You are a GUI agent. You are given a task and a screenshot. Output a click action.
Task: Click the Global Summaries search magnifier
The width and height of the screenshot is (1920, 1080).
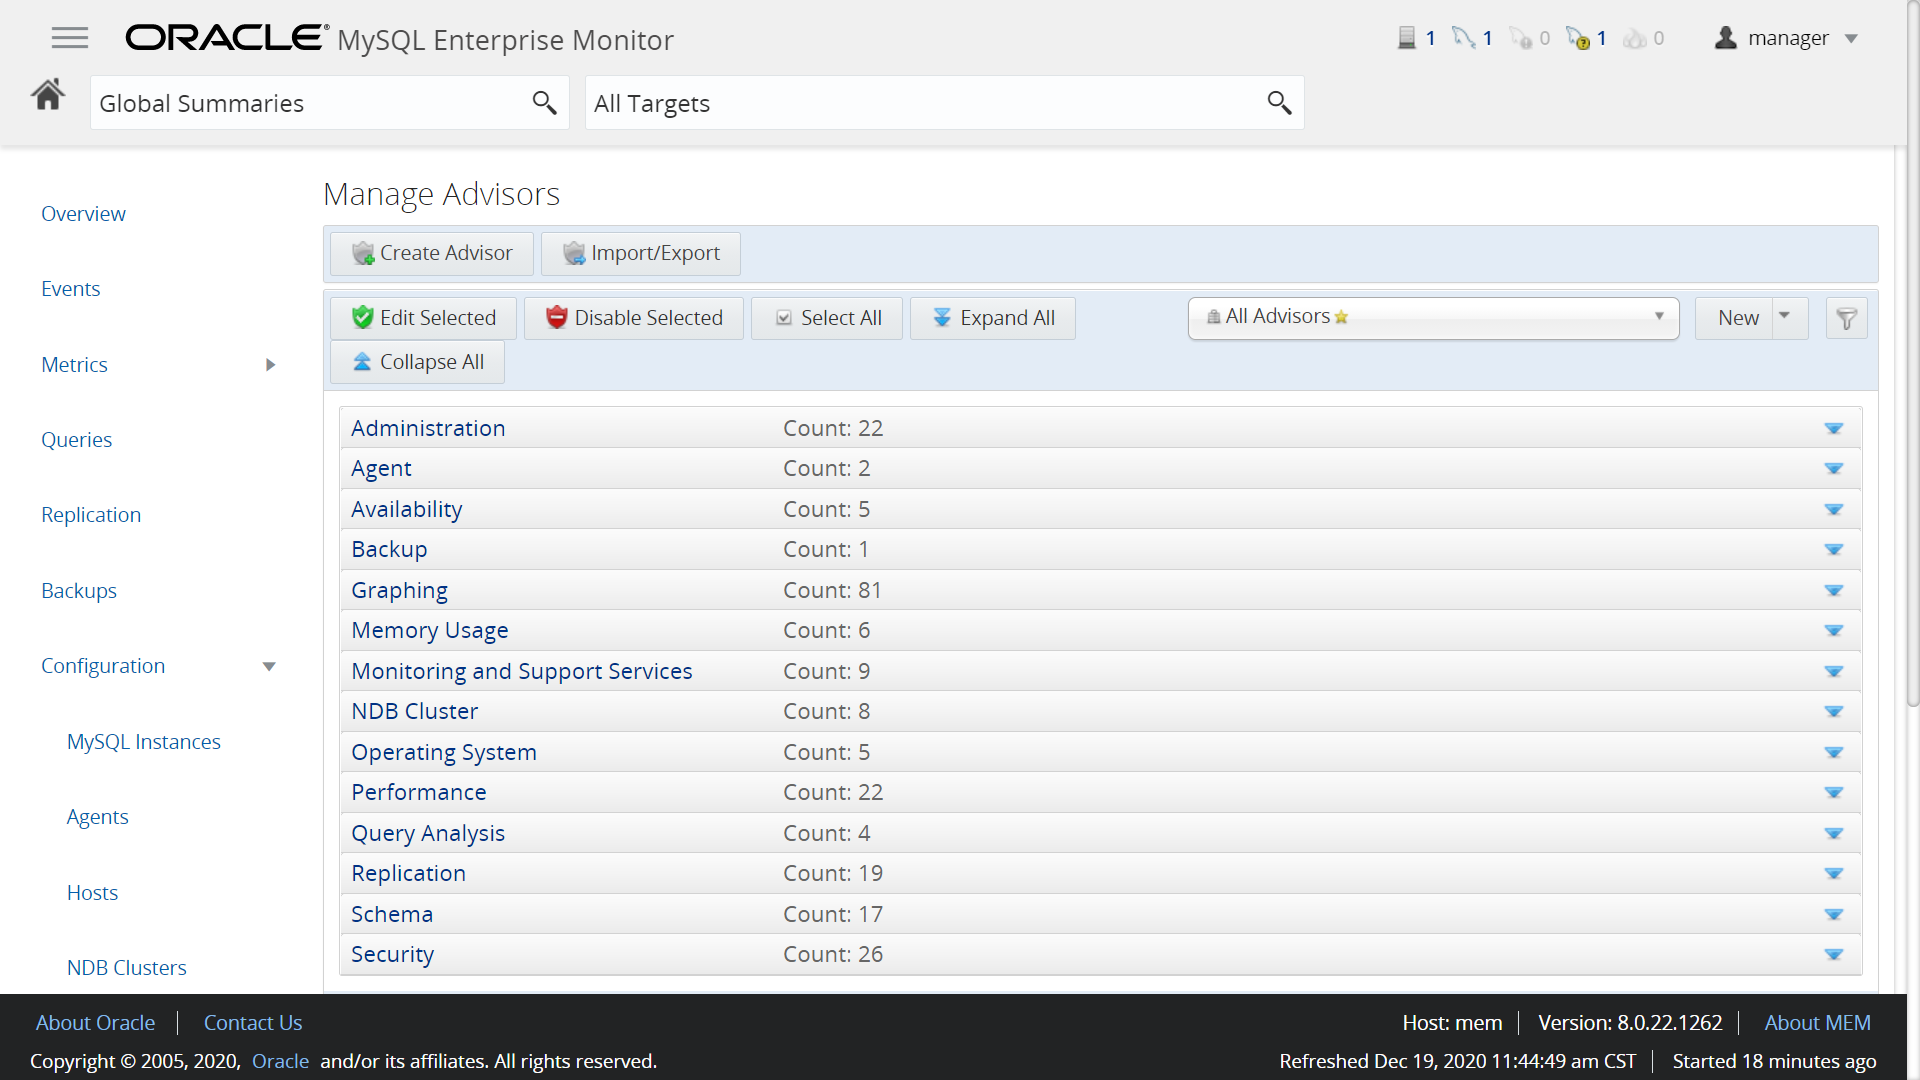click(x=544, y=102)
